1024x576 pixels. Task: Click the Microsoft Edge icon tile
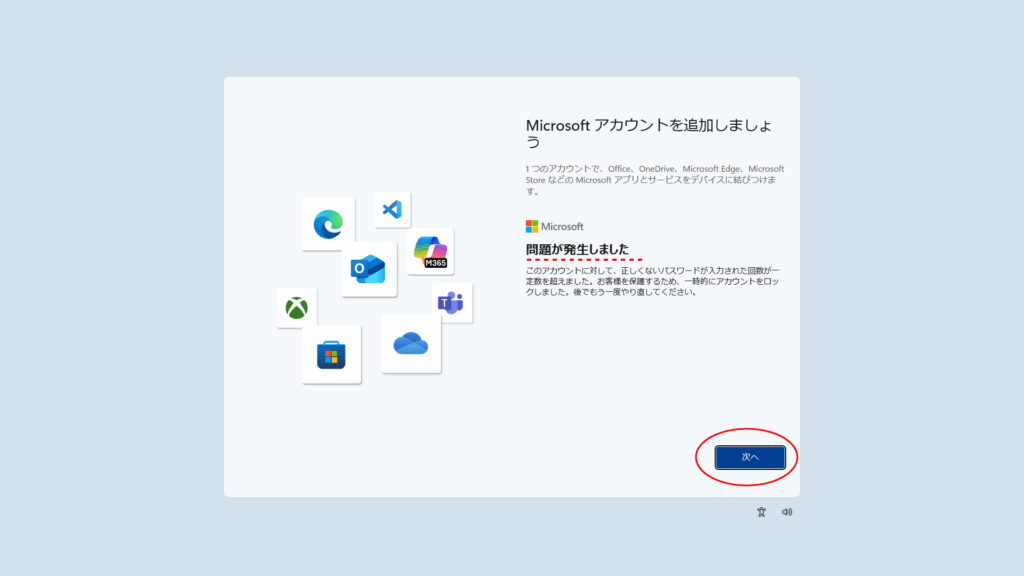pos(328,224)
